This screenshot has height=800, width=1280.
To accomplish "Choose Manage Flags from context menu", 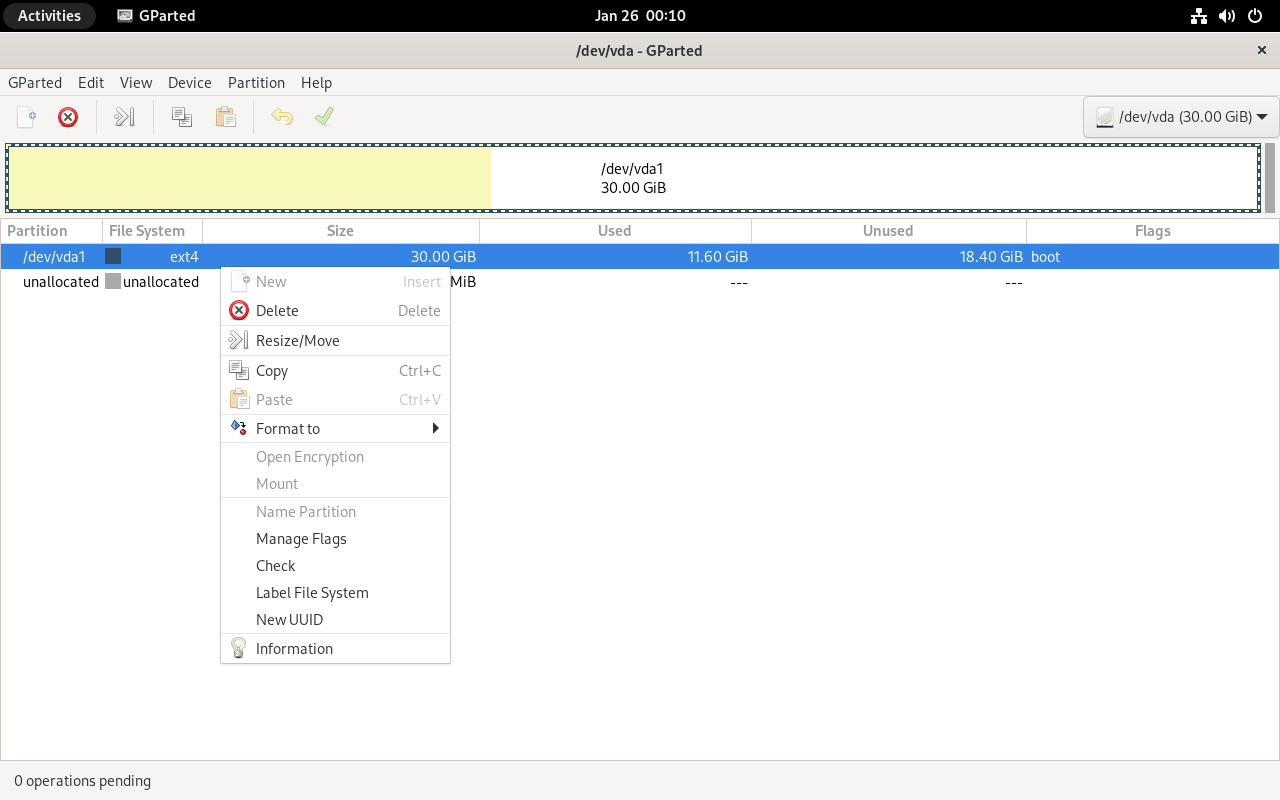I will [301, 538].
